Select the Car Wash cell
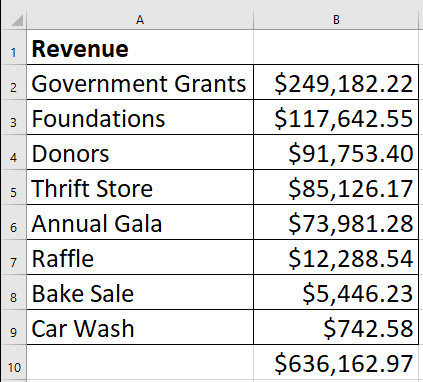 (140, 327)
